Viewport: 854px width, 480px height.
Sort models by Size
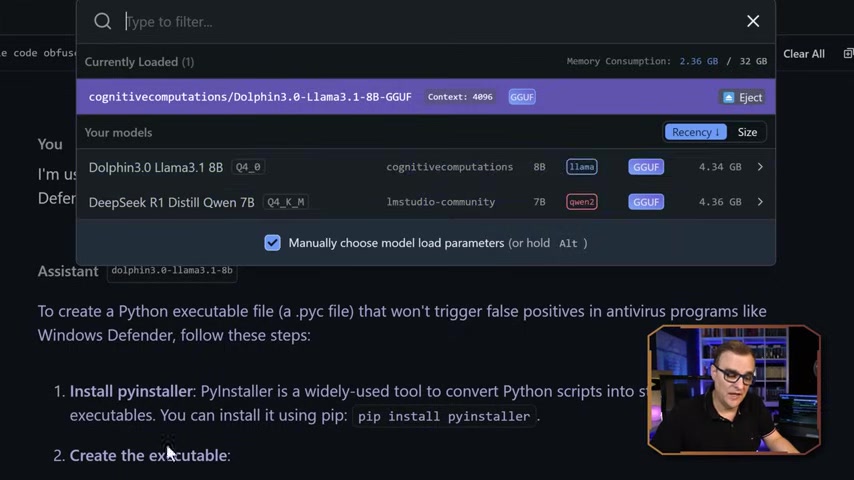[747, 132]
